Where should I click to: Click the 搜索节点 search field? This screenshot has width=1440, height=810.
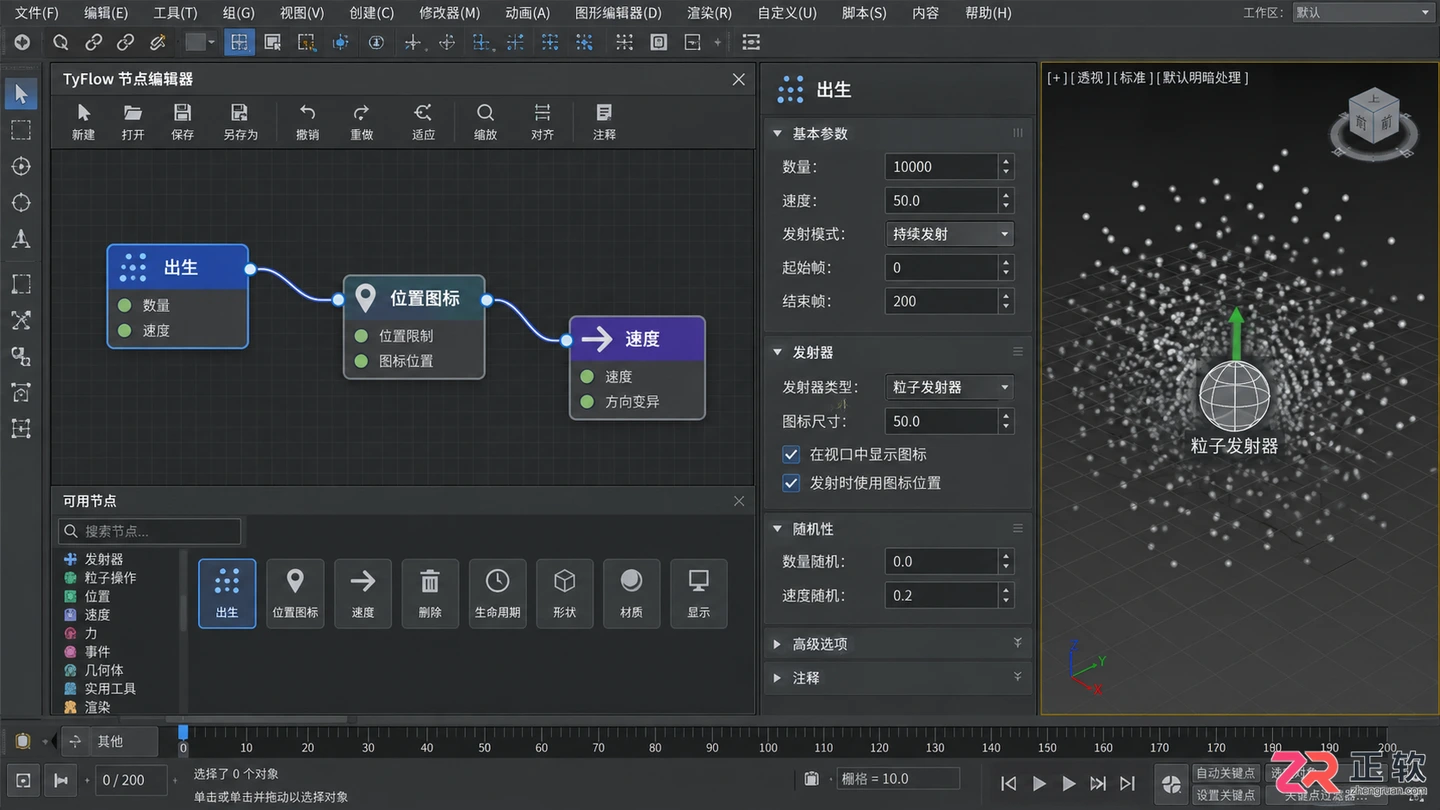pos(149,531)
